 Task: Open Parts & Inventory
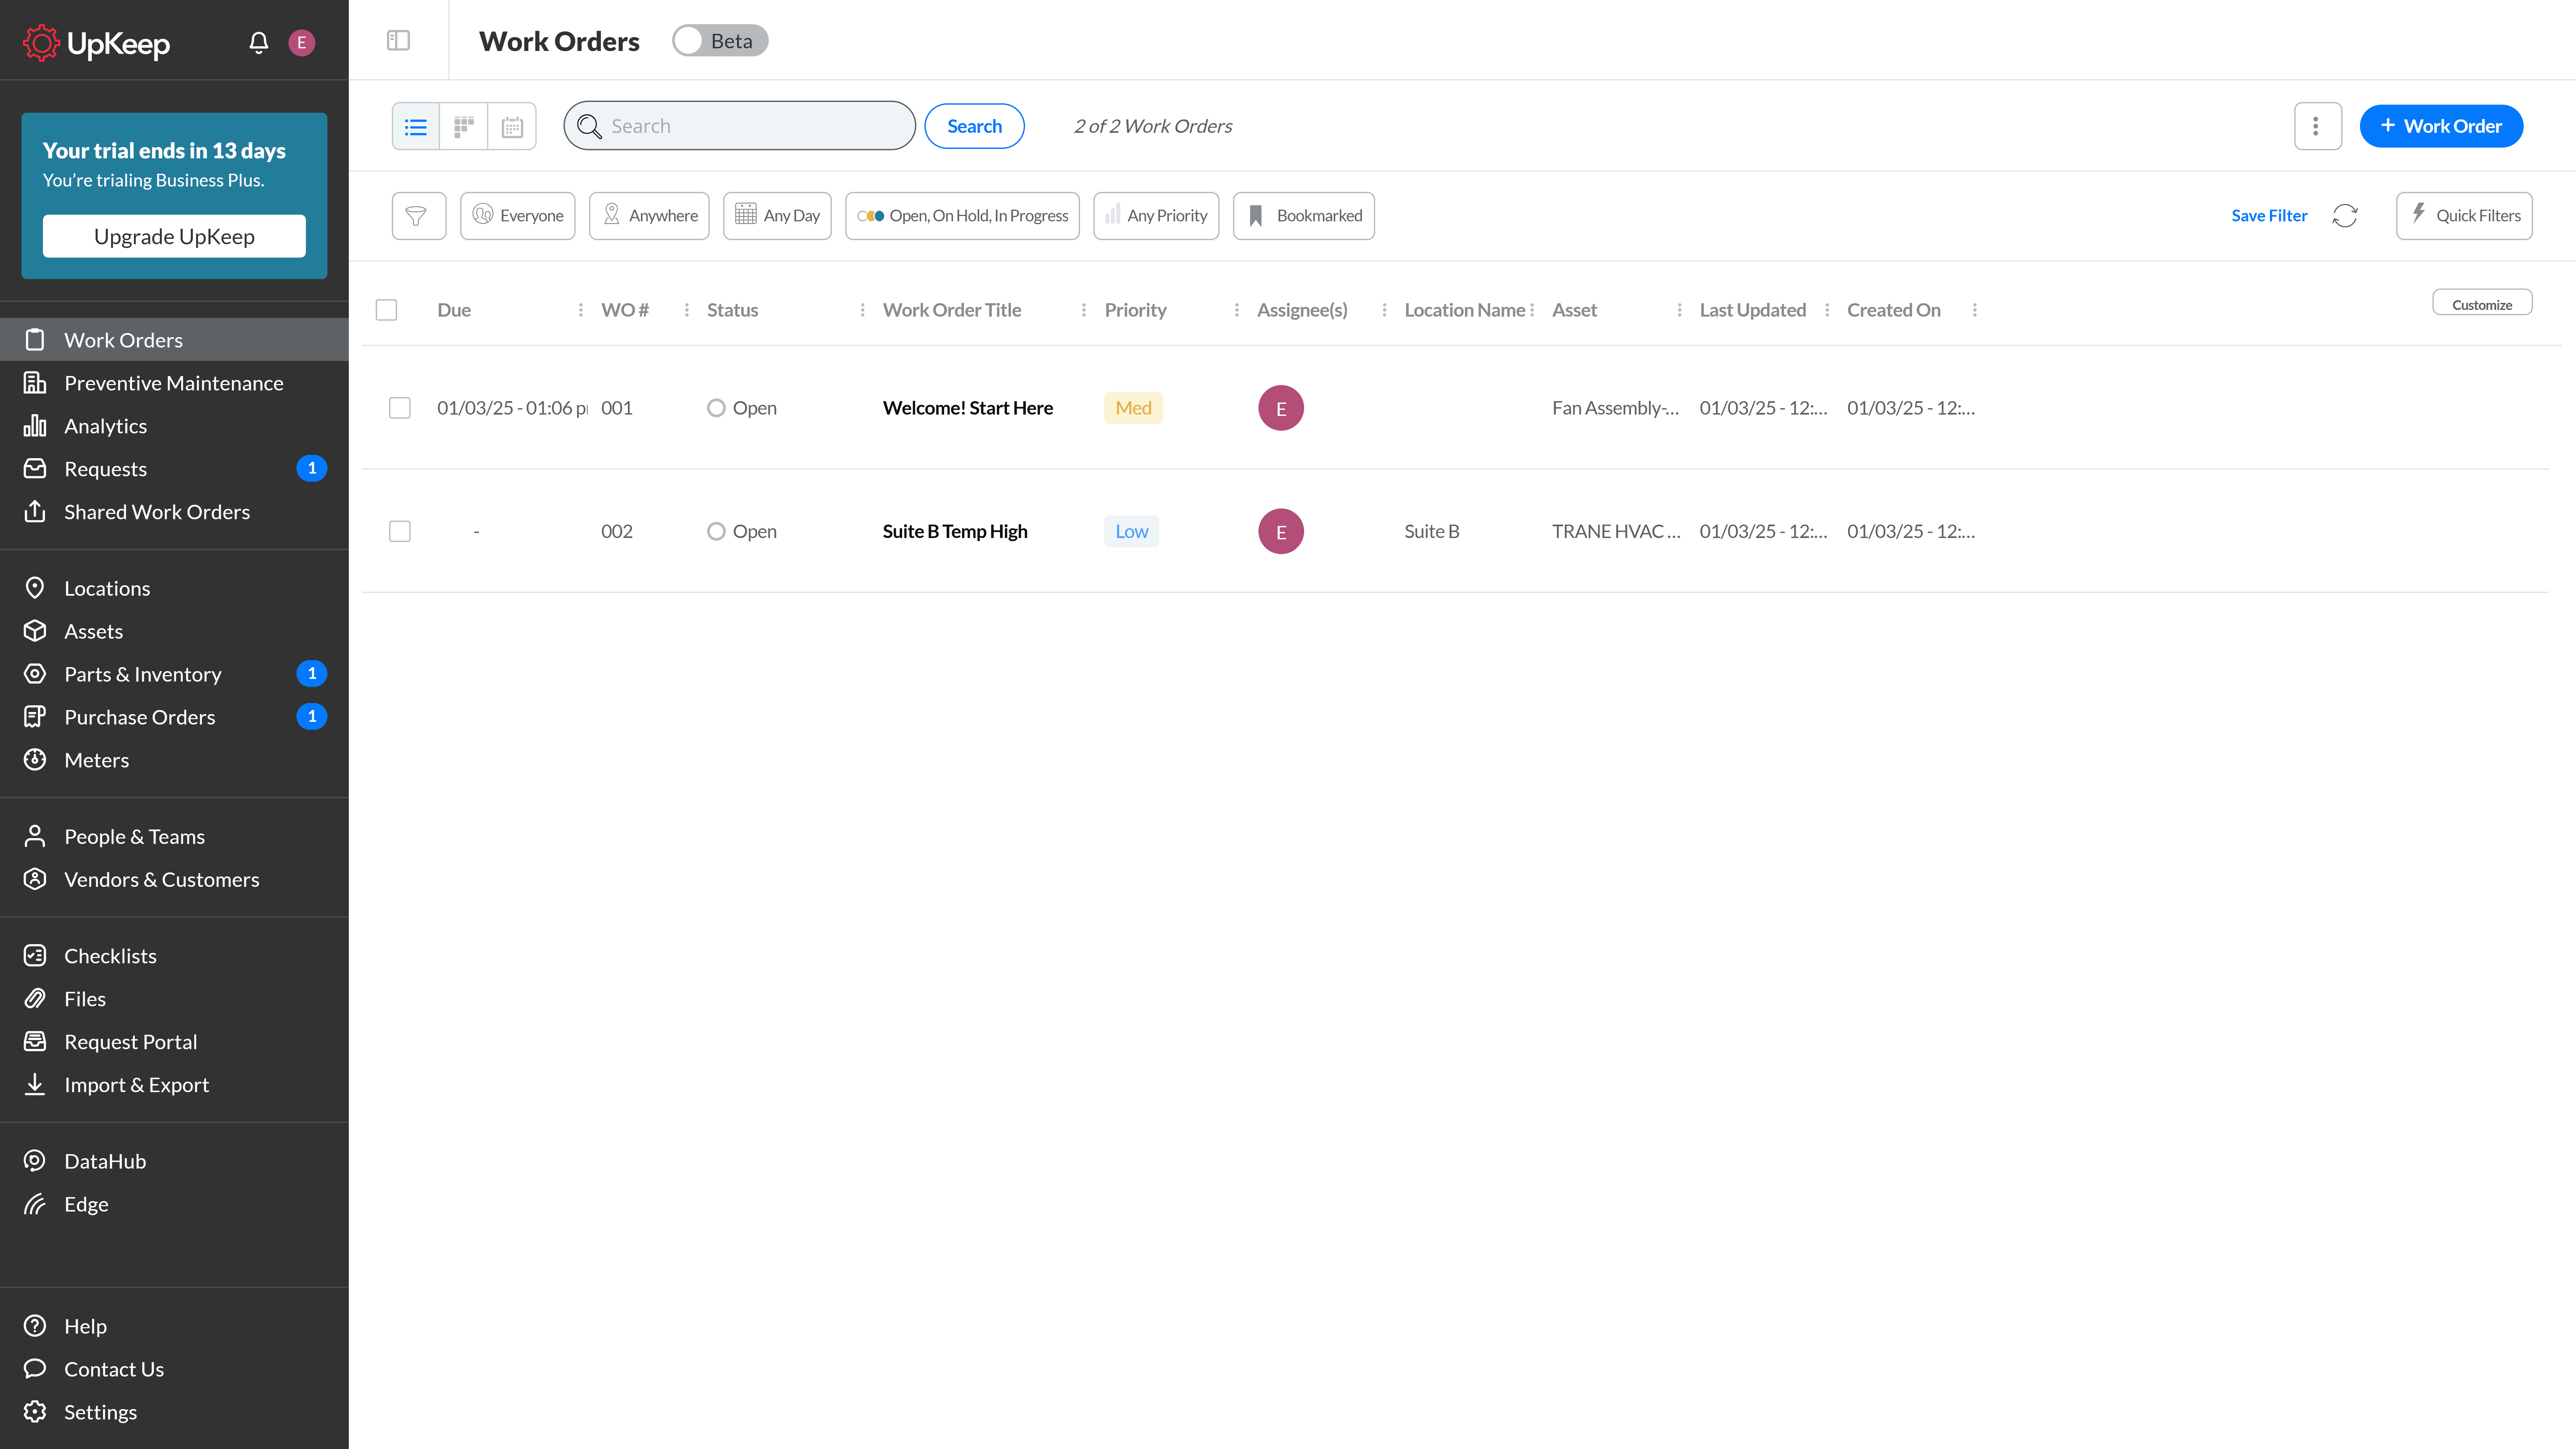tap(174, 674)
